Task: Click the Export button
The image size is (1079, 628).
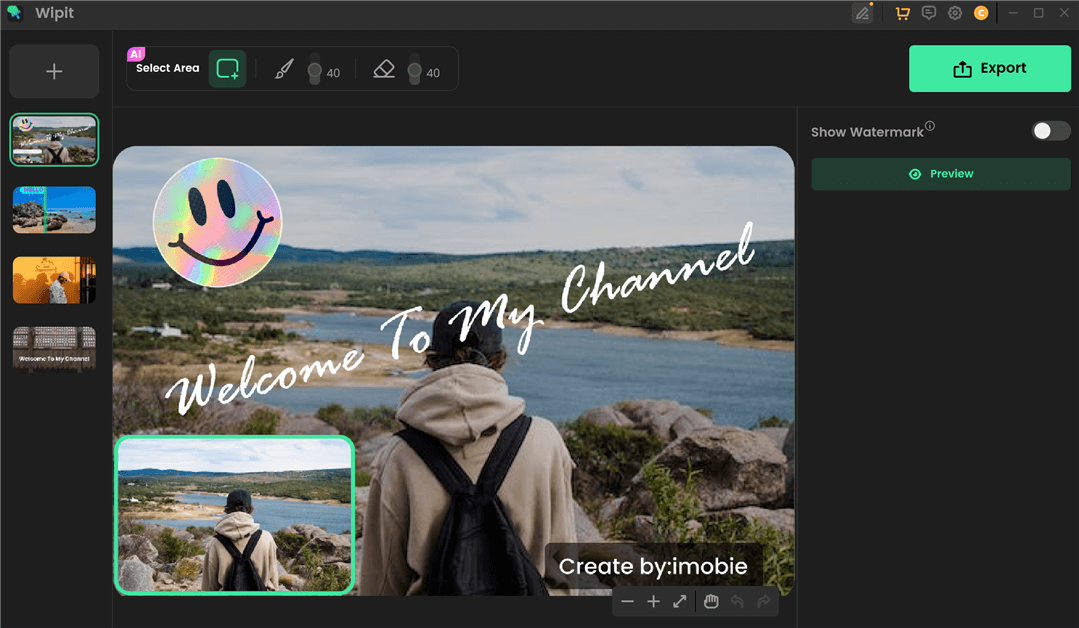Action: tap(989, 68)
